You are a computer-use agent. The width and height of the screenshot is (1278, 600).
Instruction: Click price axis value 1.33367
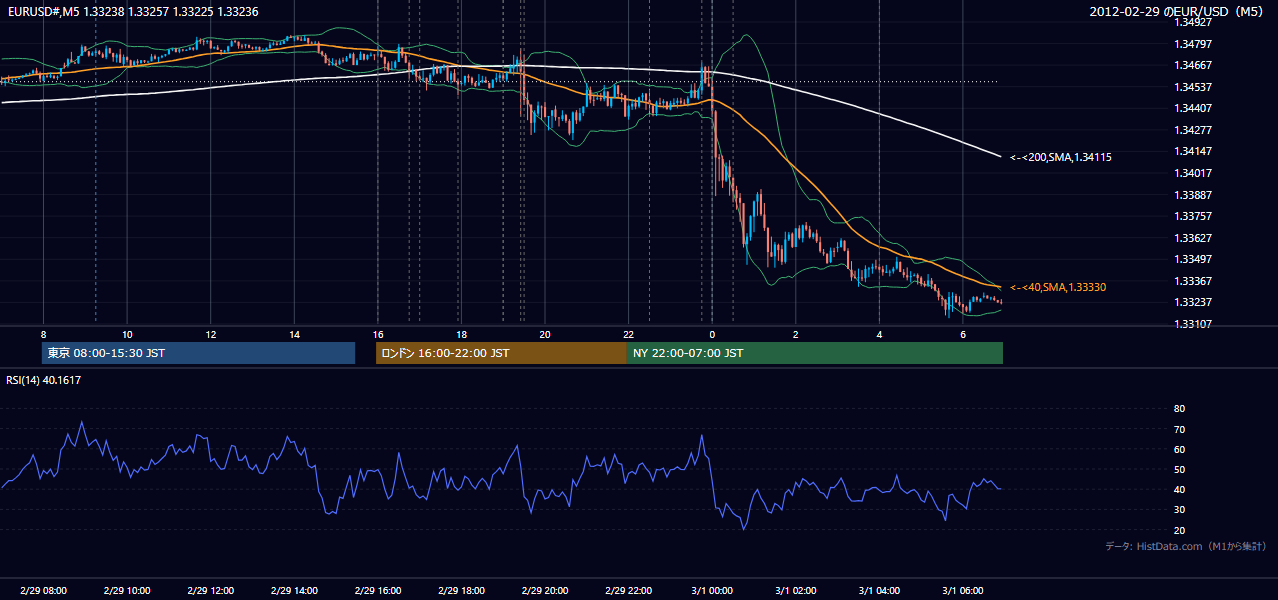pos(1192,281)
